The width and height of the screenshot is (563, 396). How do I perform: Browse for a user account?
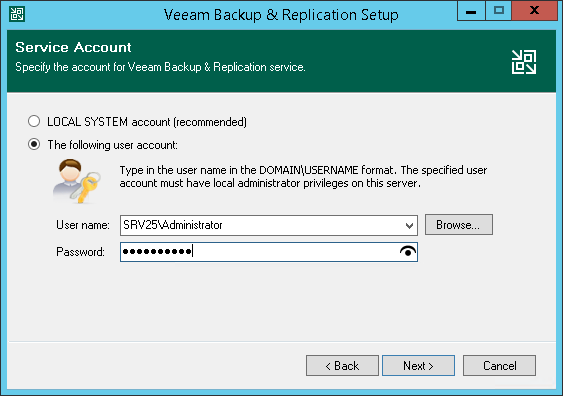459,225
